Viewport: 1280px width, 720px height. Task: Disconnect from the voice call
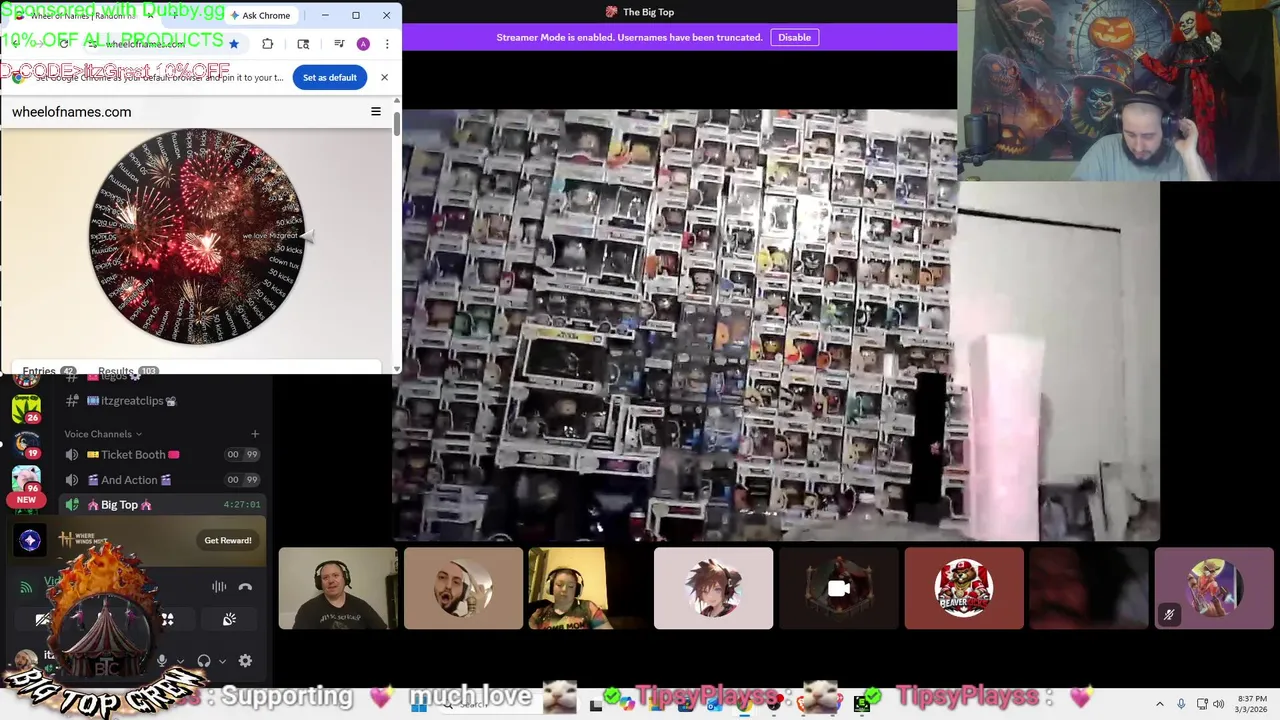245,587
